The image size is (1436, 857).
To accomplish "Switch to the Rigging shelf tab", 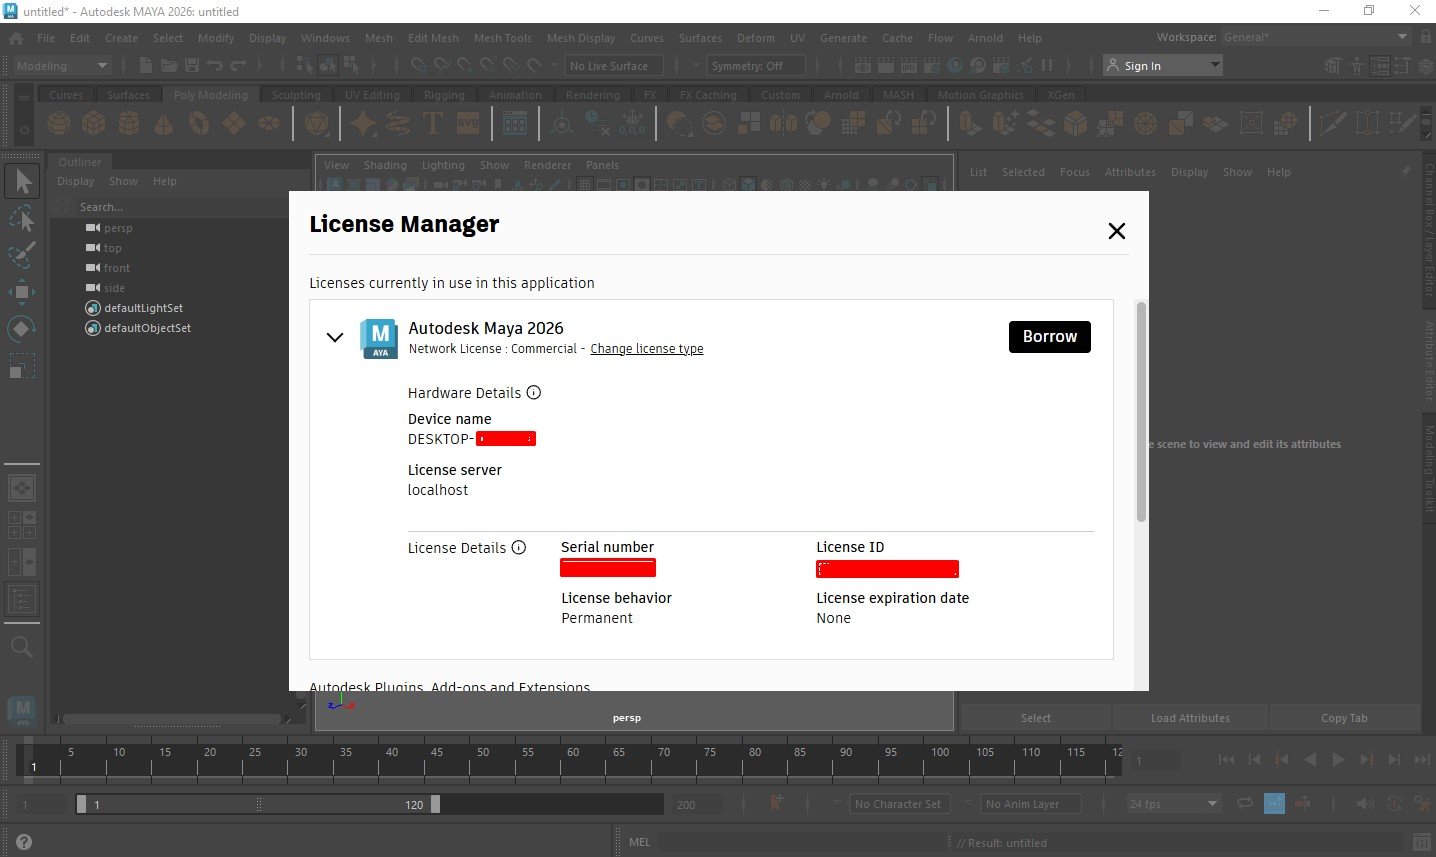I will tap(444, 95).
